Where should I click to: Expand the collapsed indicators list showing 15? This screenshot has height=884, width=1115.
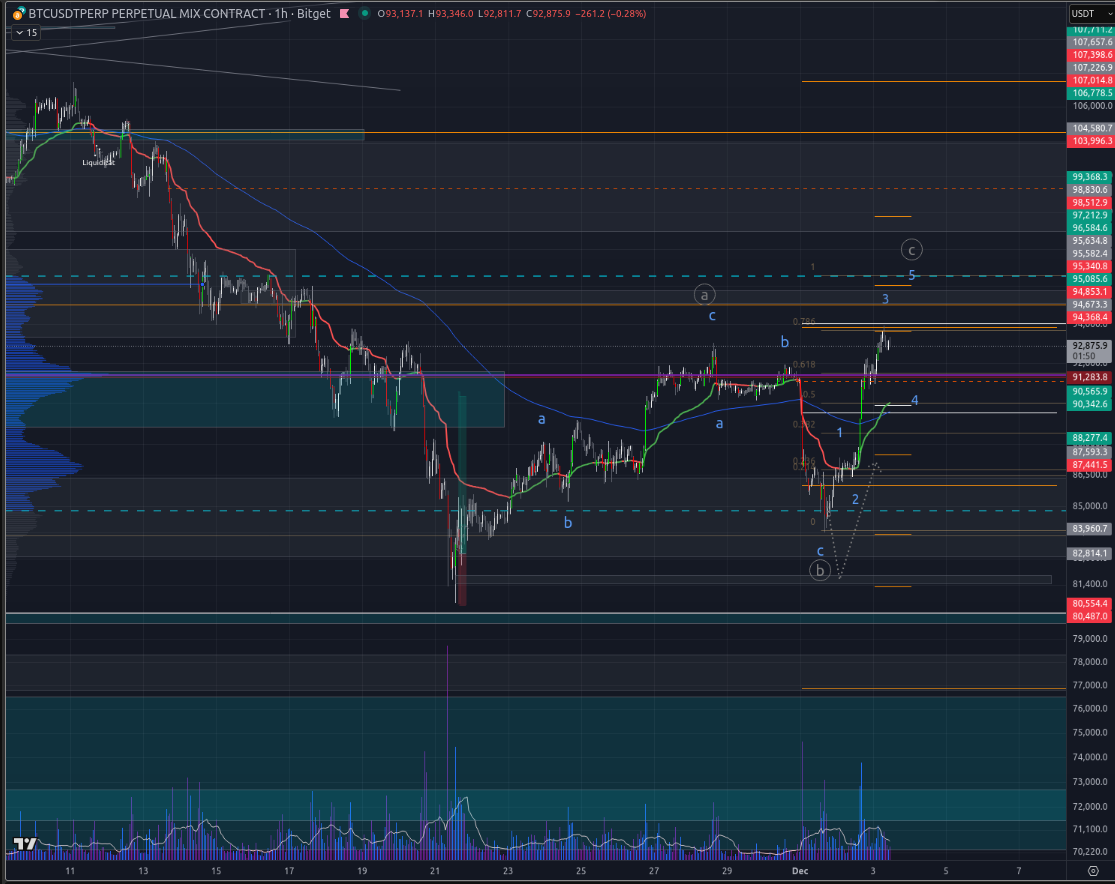(26, 32)
